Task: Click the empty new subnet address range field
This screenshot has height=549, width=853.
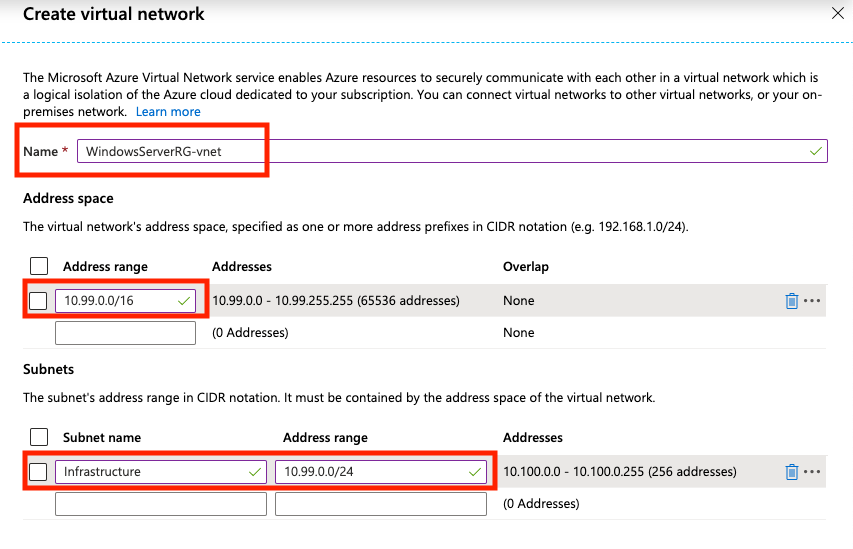Action: [x=380, y=504]
